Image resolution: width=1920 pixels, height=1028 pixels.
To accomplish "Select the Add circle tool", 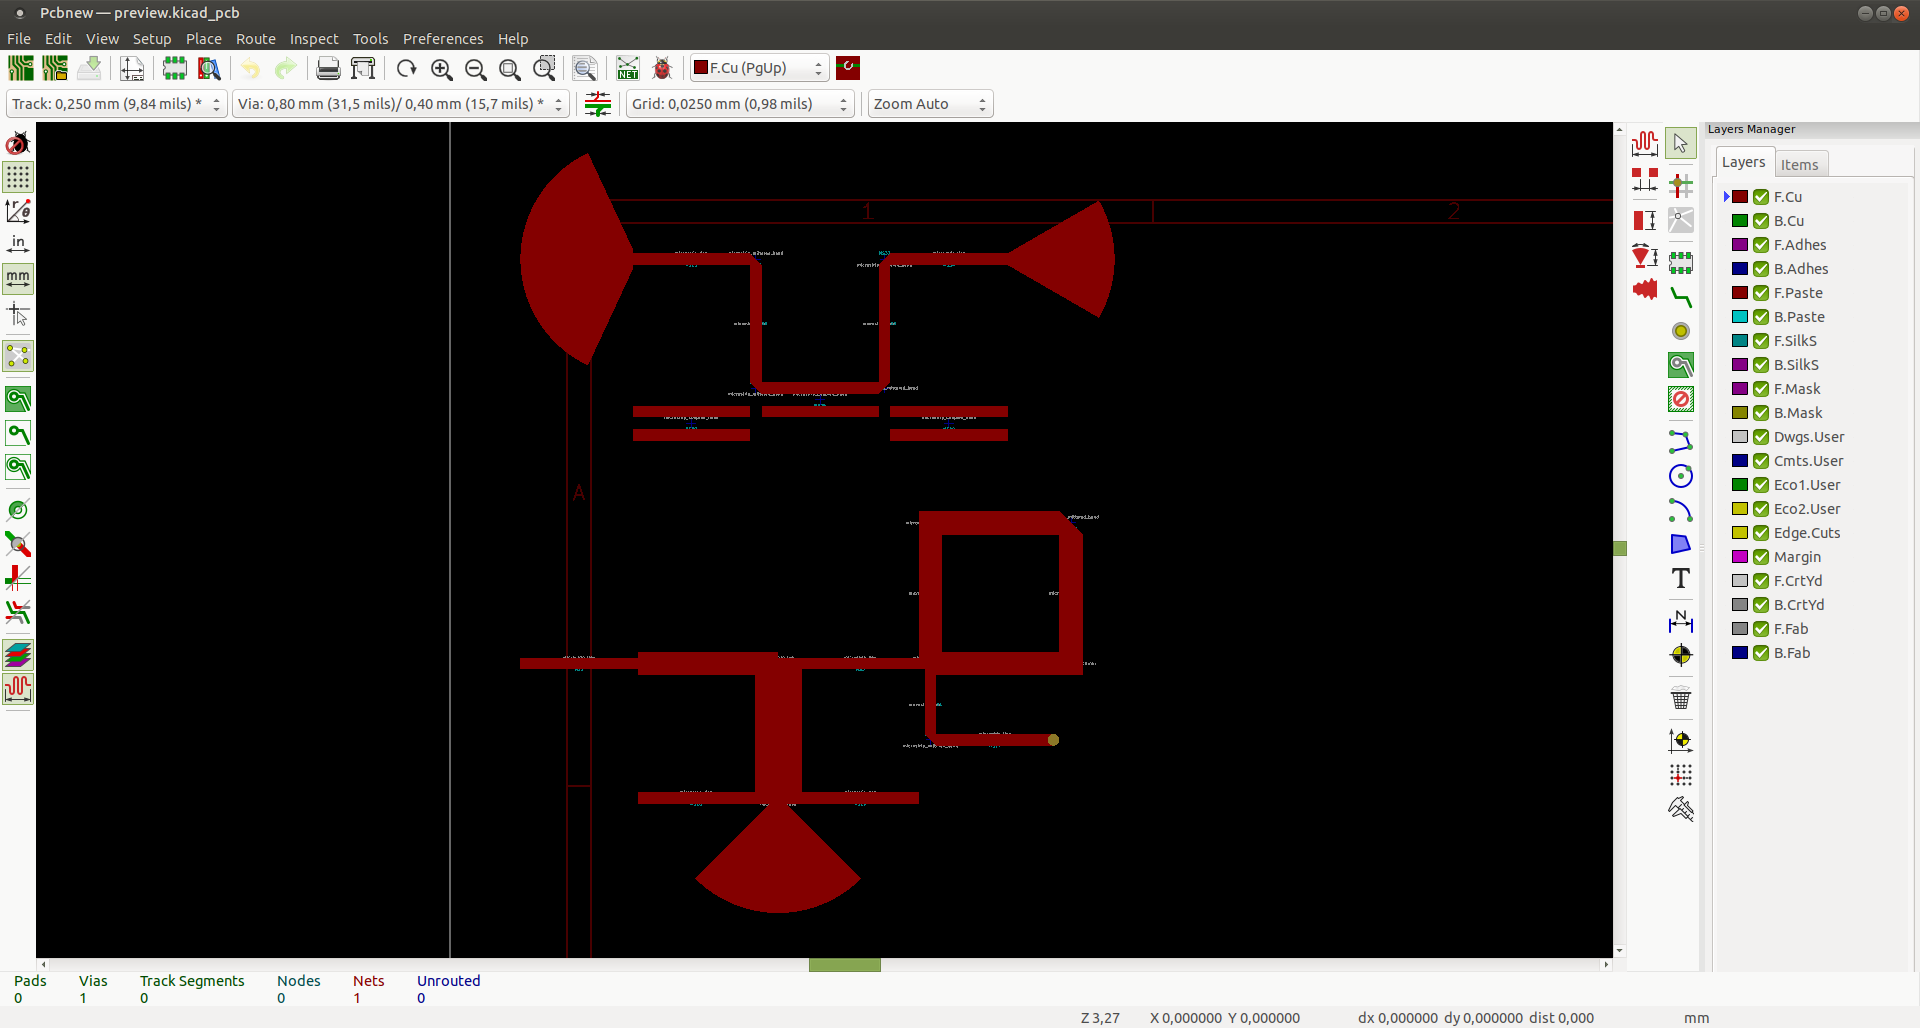I will tap(1681, 476).
